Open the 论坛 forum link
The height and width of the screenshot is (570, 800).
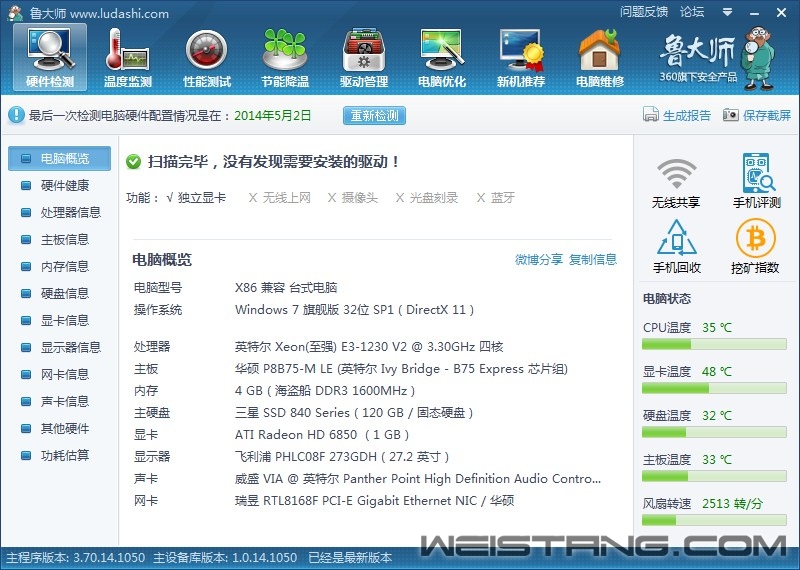tap(692, 11)
